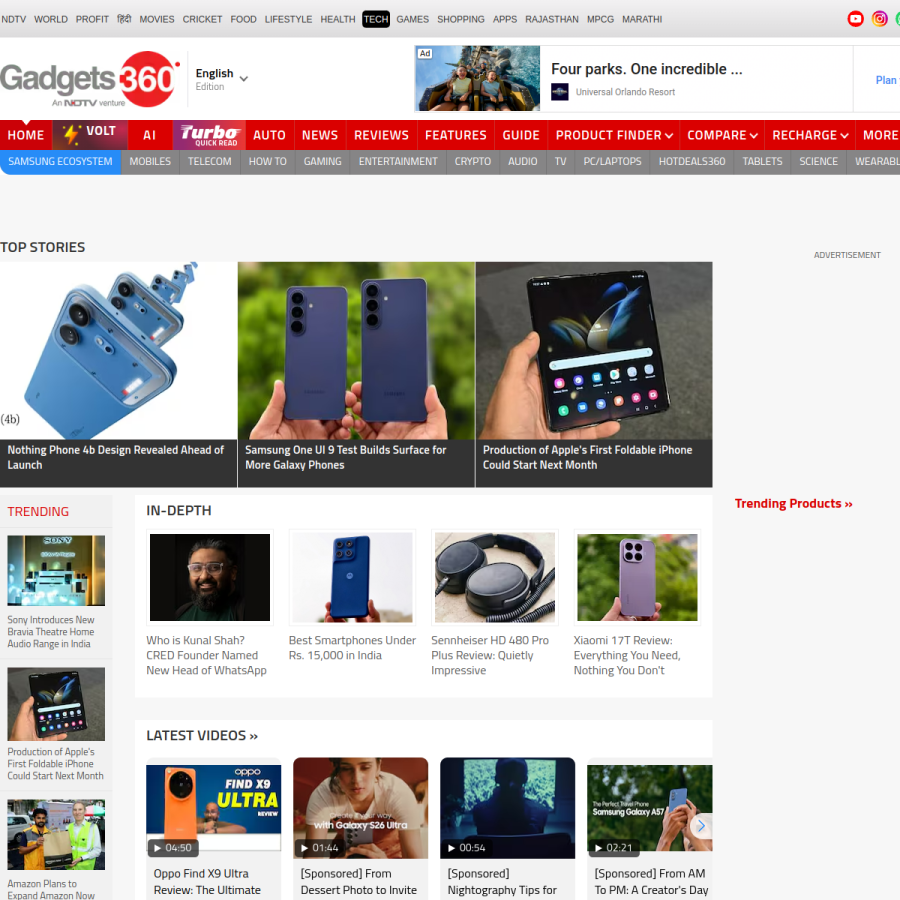Select the PC/Laptops sub-tab
The image size is (900, 900).
(612, 162)
